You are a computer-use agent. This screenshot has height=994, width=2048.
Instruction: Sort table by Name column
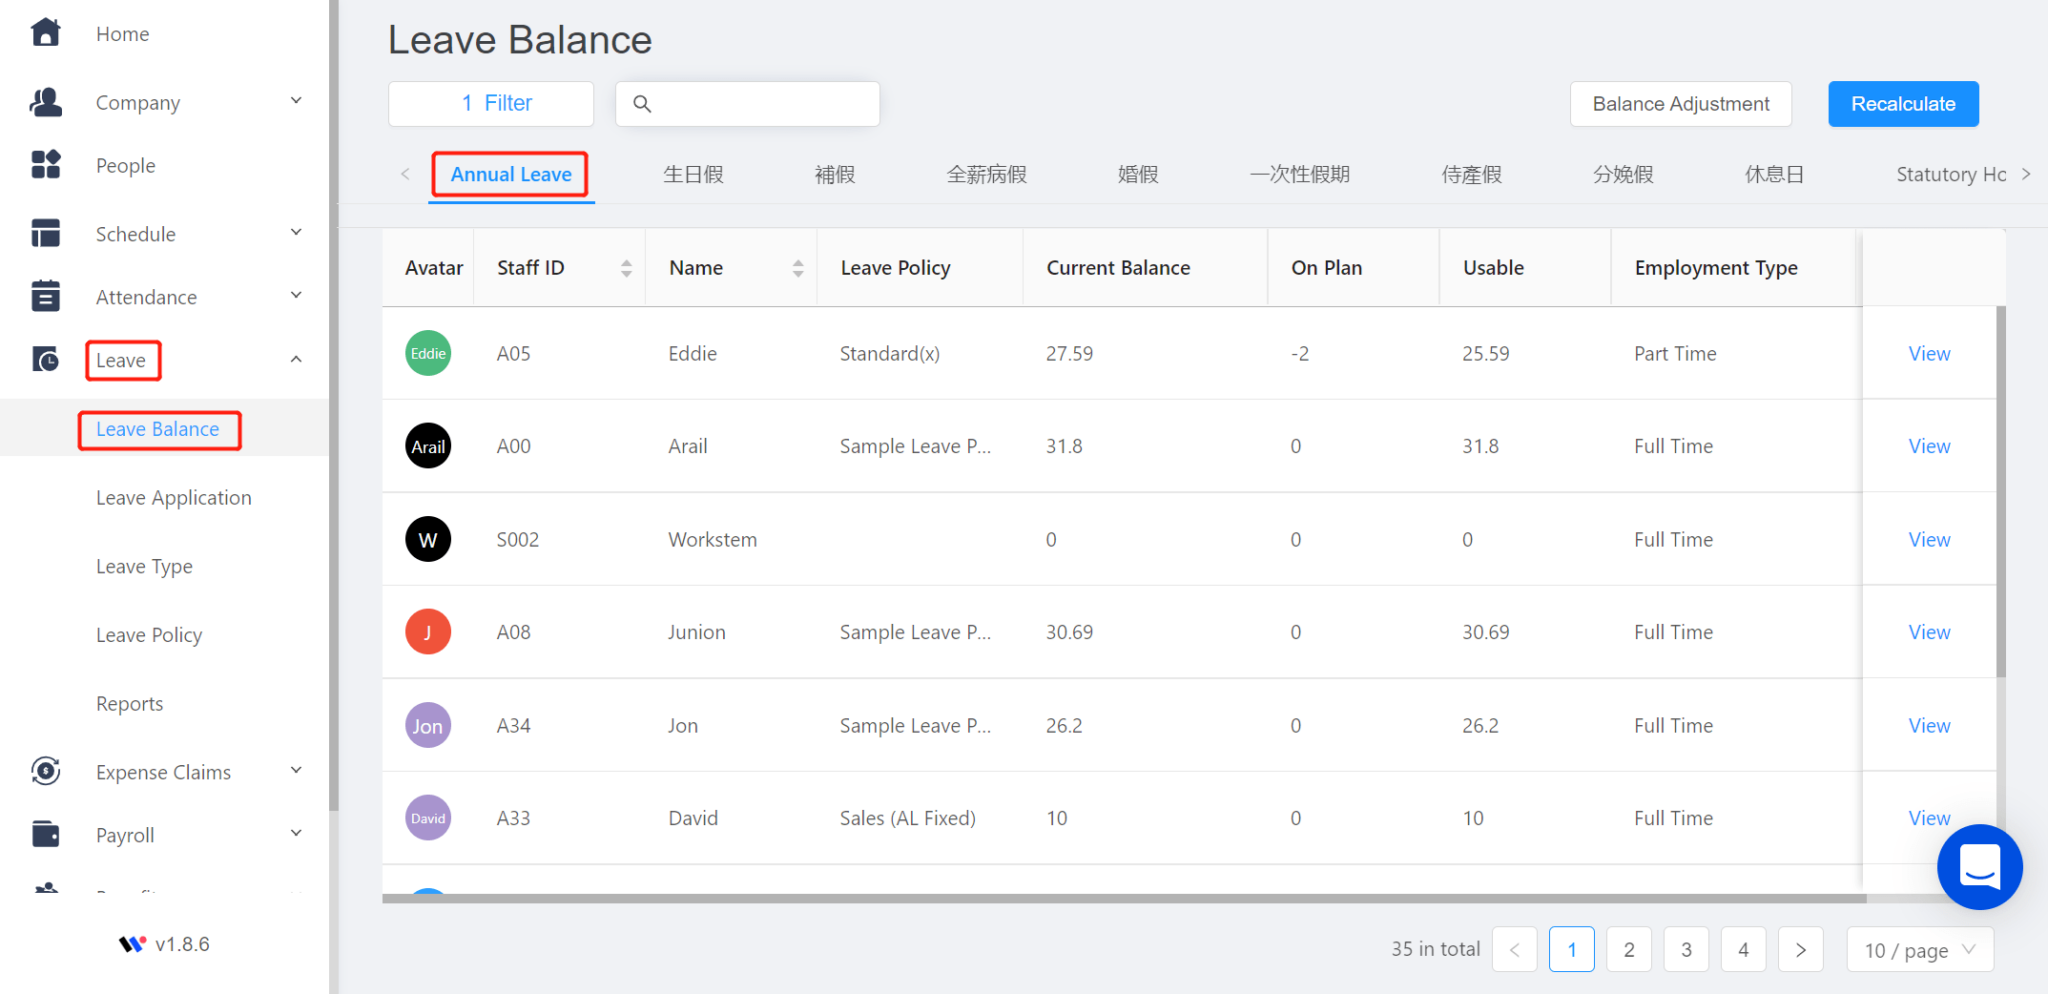(x=797, y=268)
